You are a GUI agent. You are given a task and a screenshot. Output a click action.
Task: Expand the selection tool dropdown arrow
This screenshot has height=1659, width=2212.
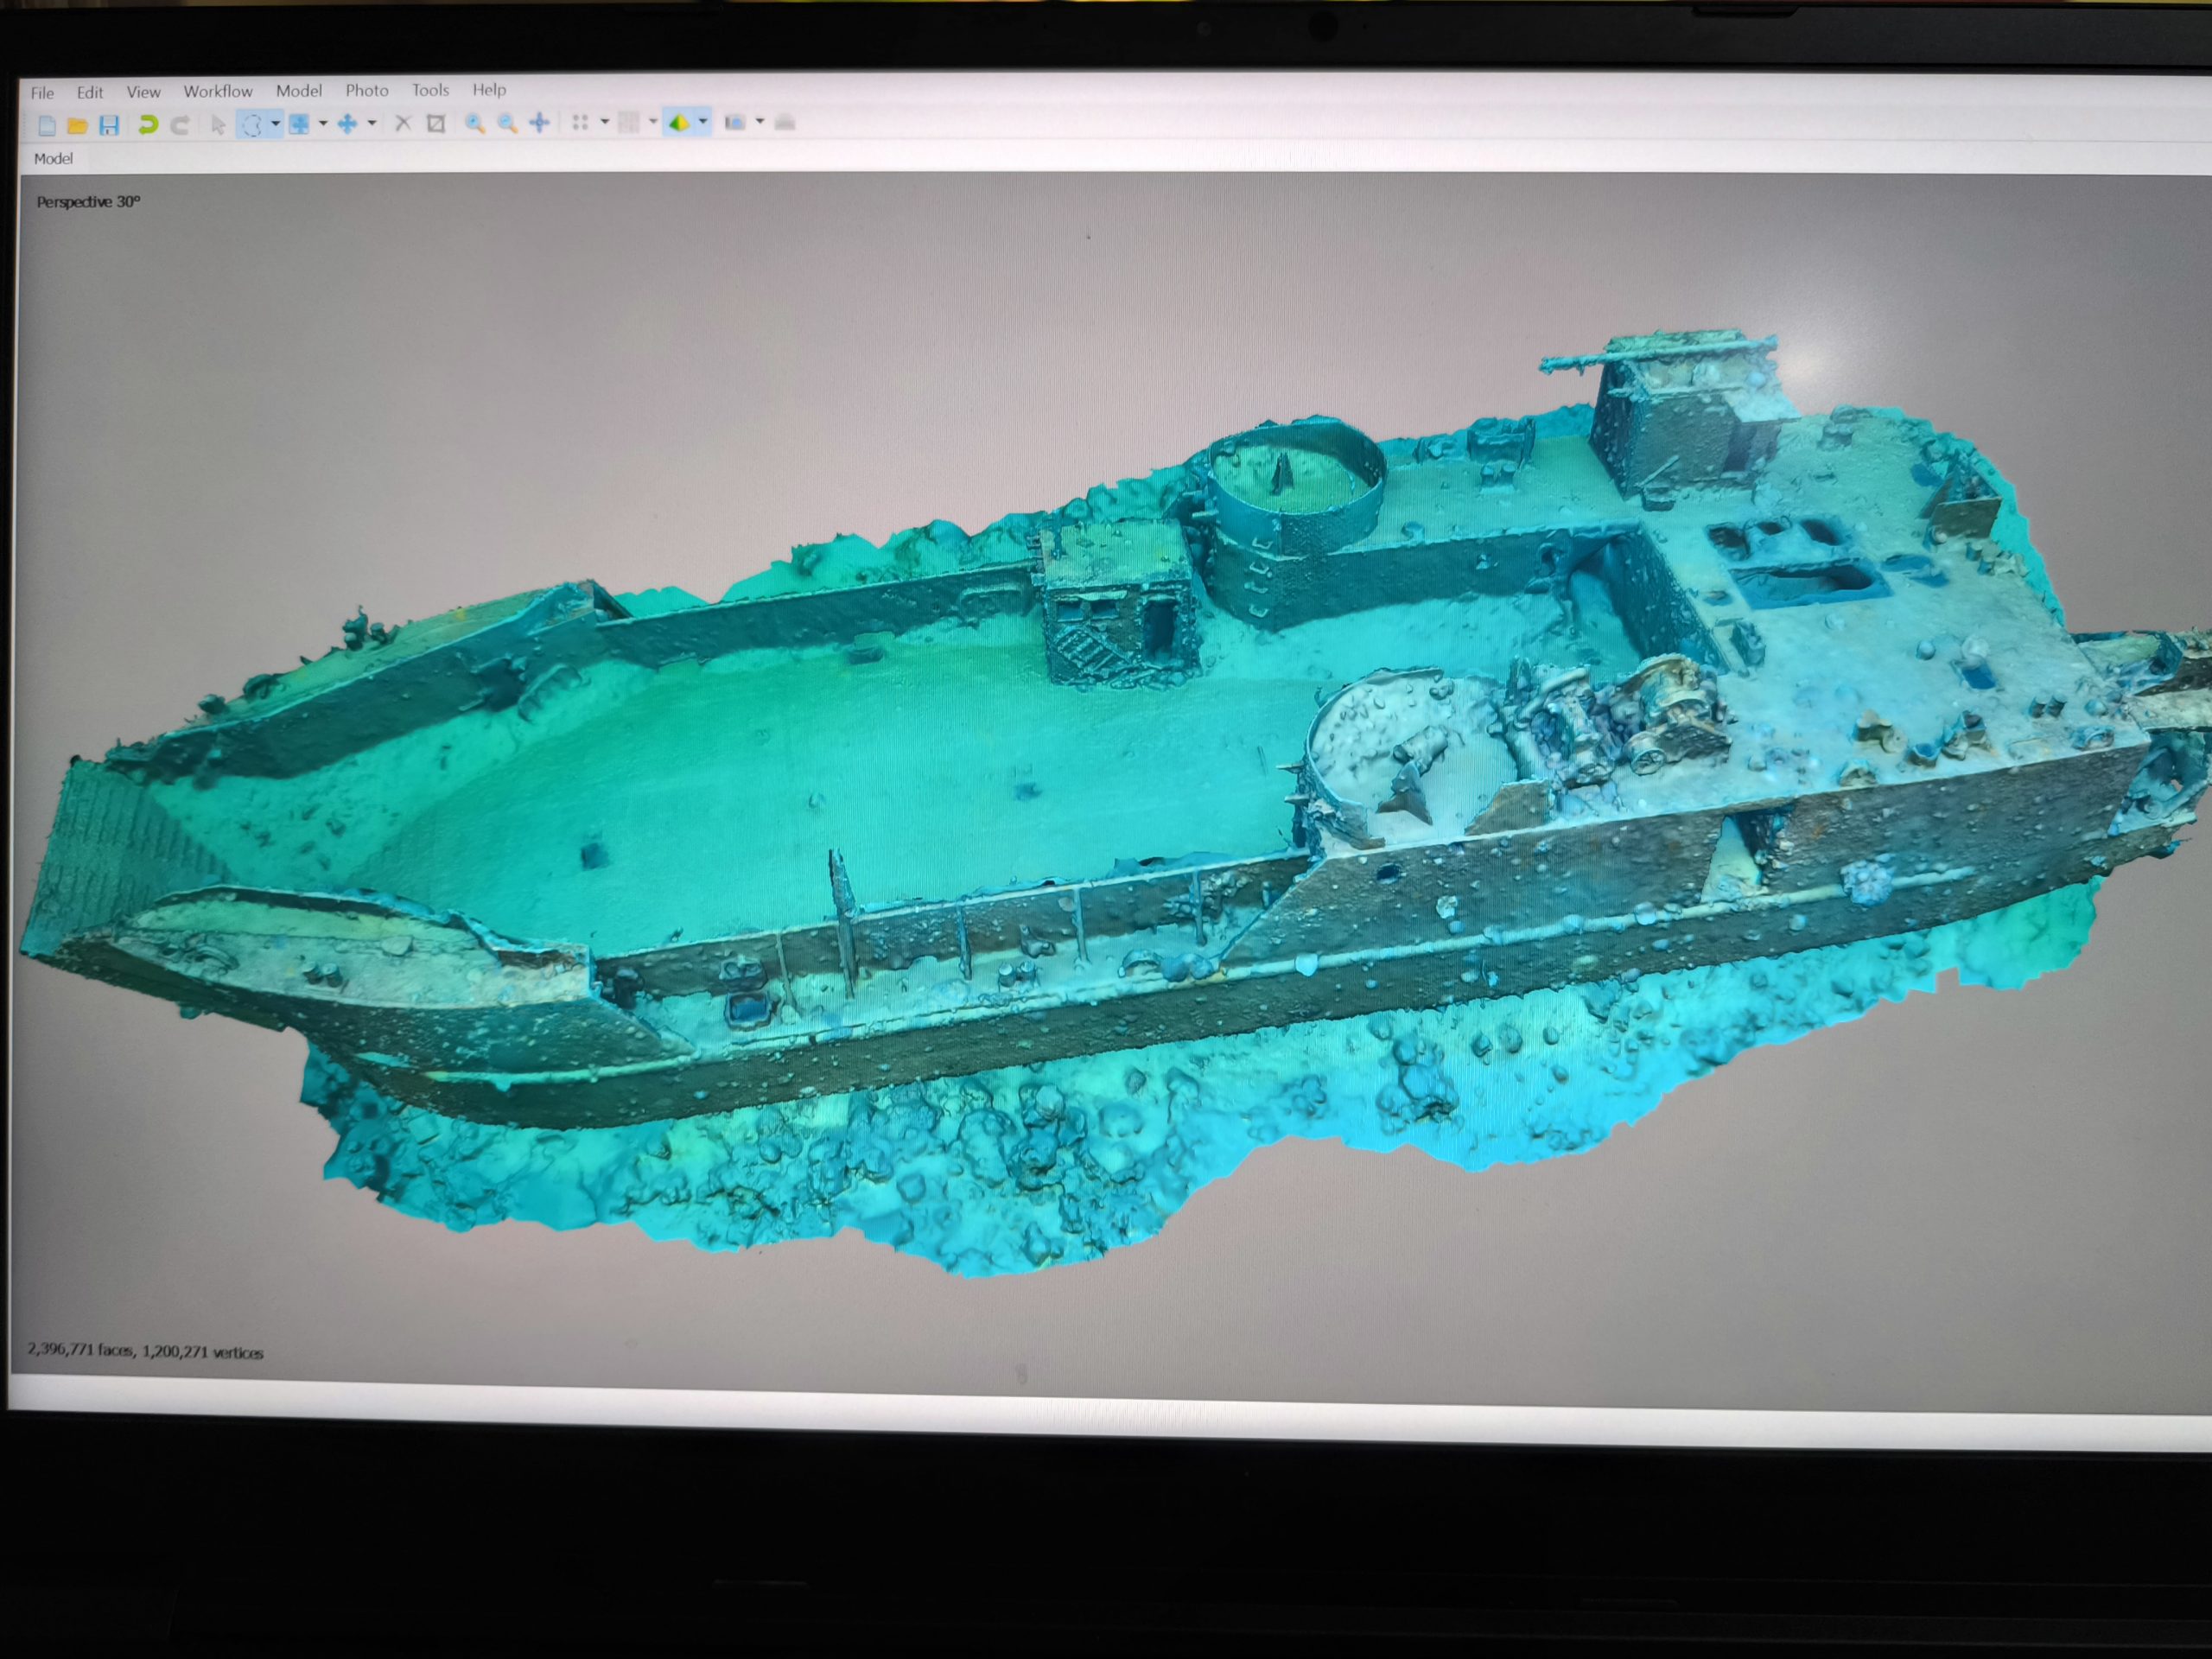(275, 124)
